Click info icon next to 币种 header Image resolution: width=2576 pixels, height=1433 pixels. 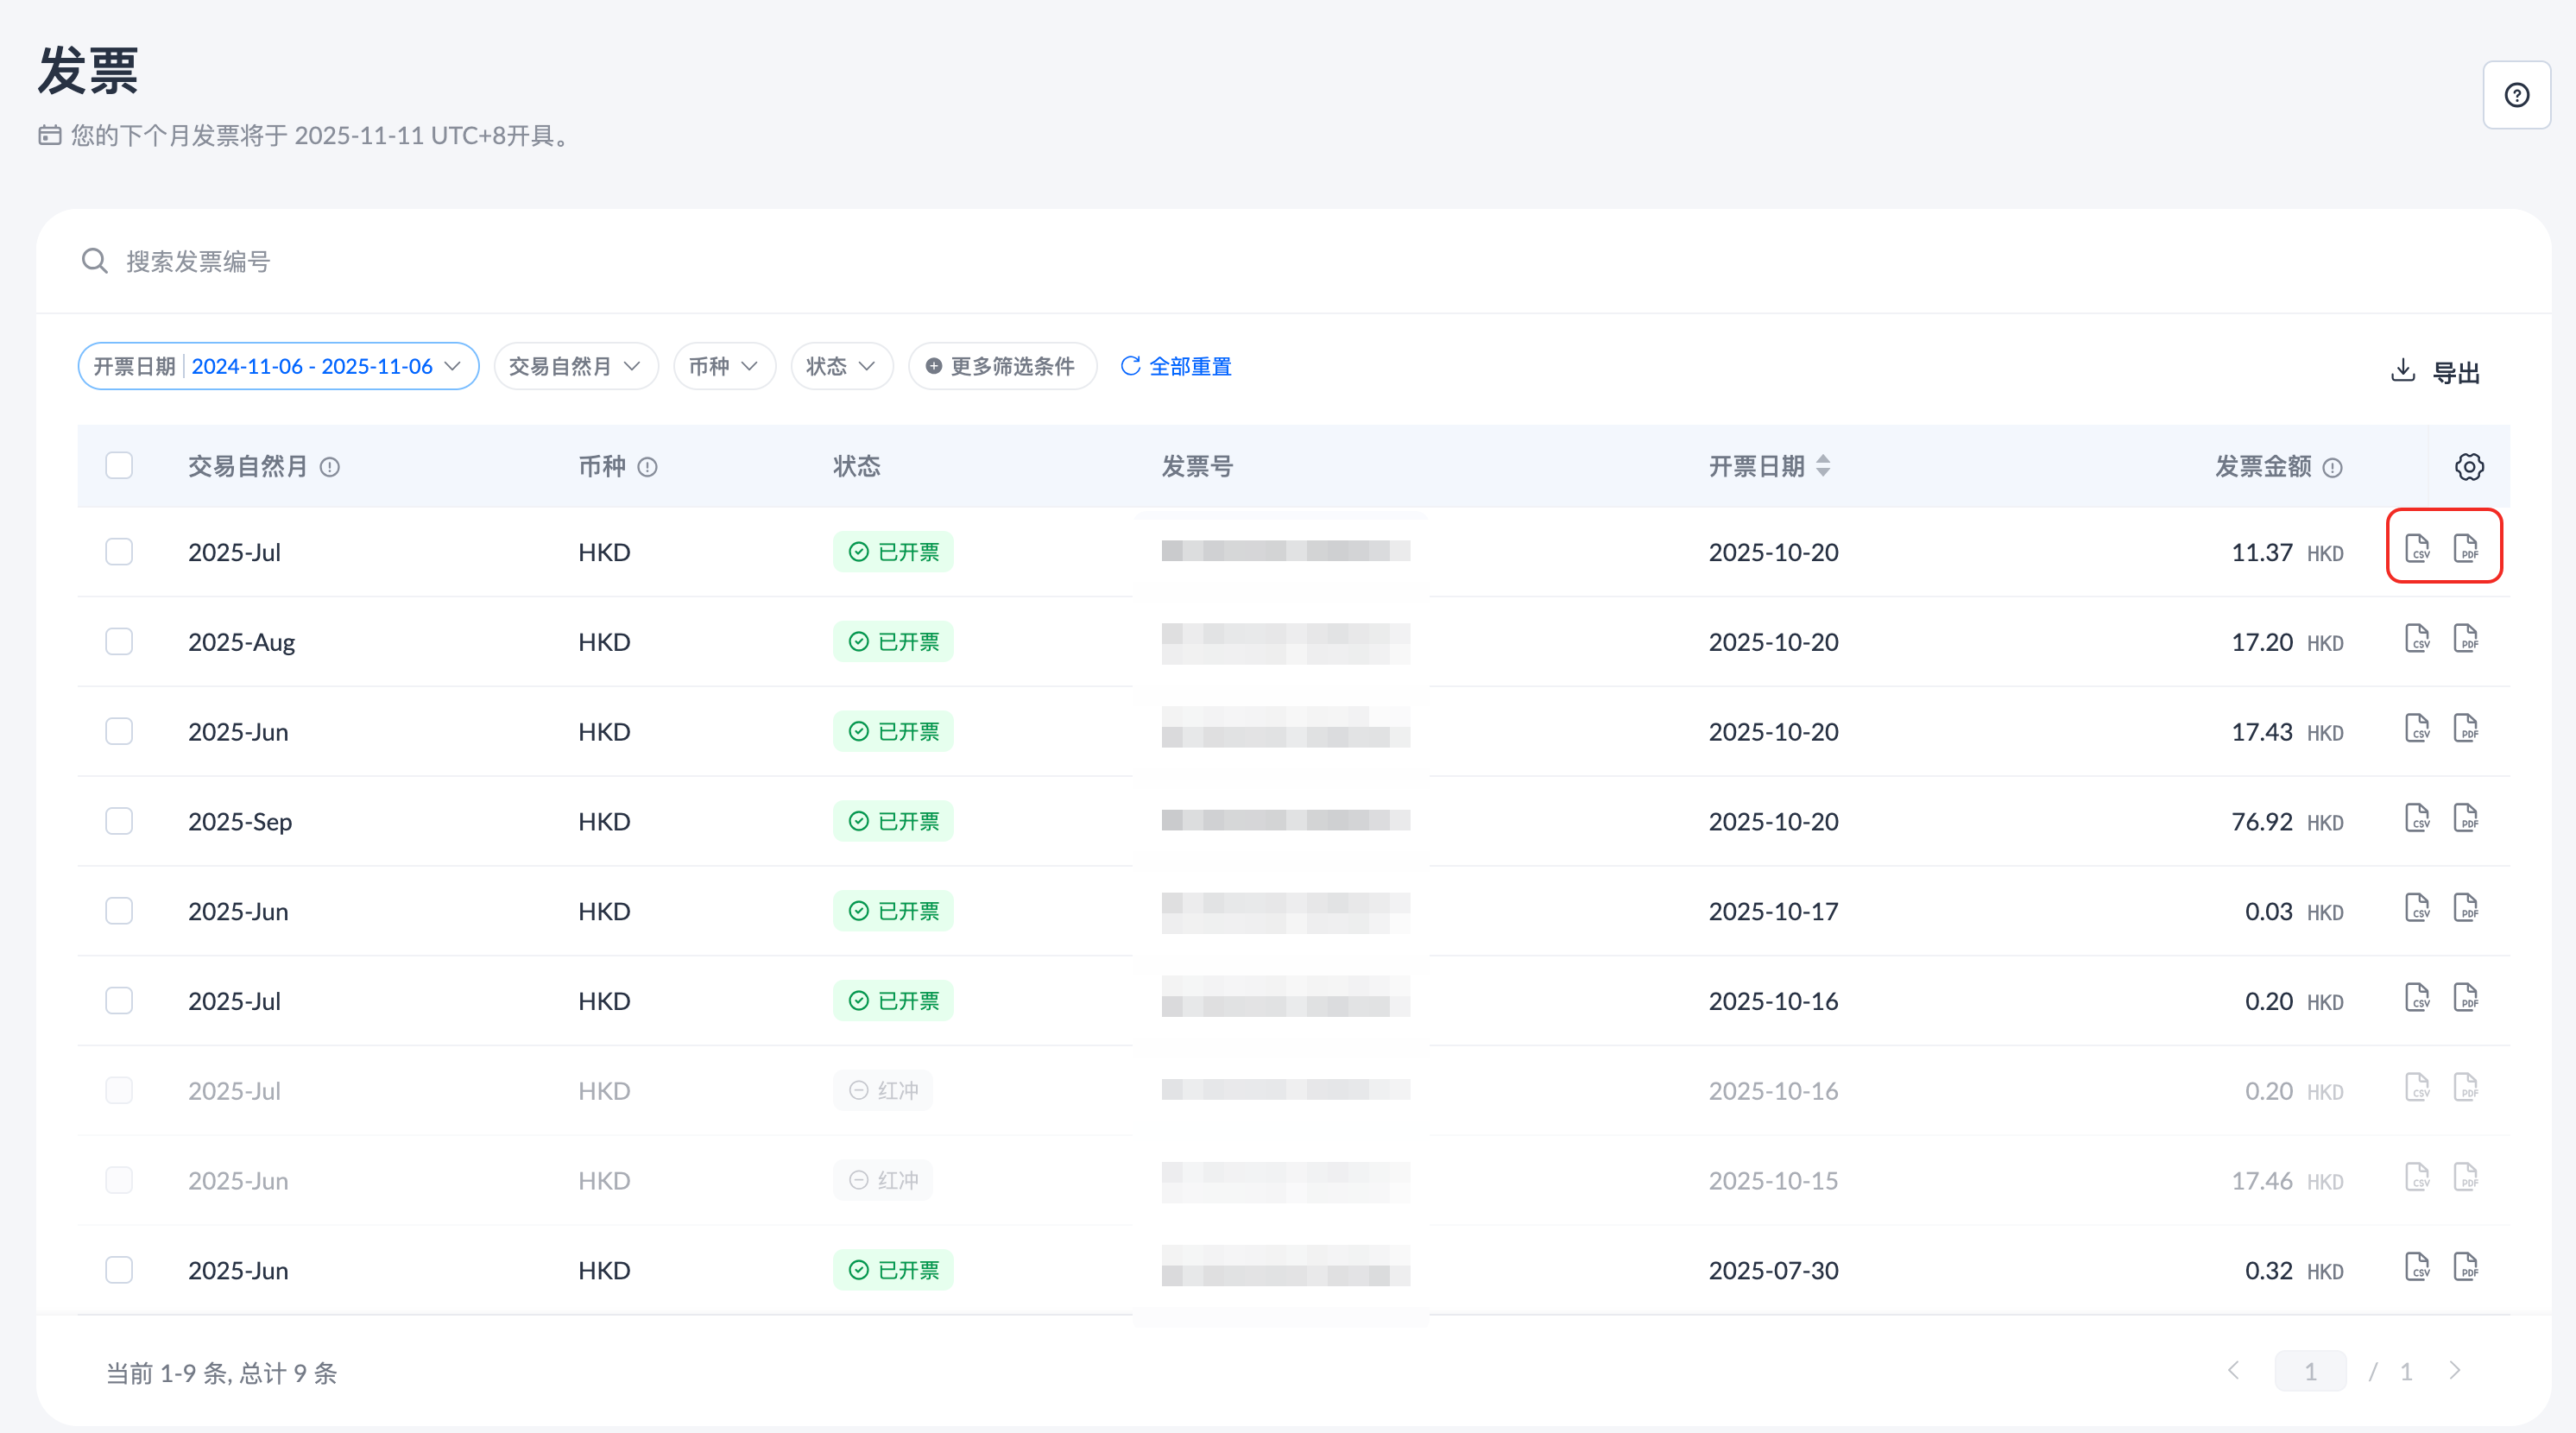point(647,467)
